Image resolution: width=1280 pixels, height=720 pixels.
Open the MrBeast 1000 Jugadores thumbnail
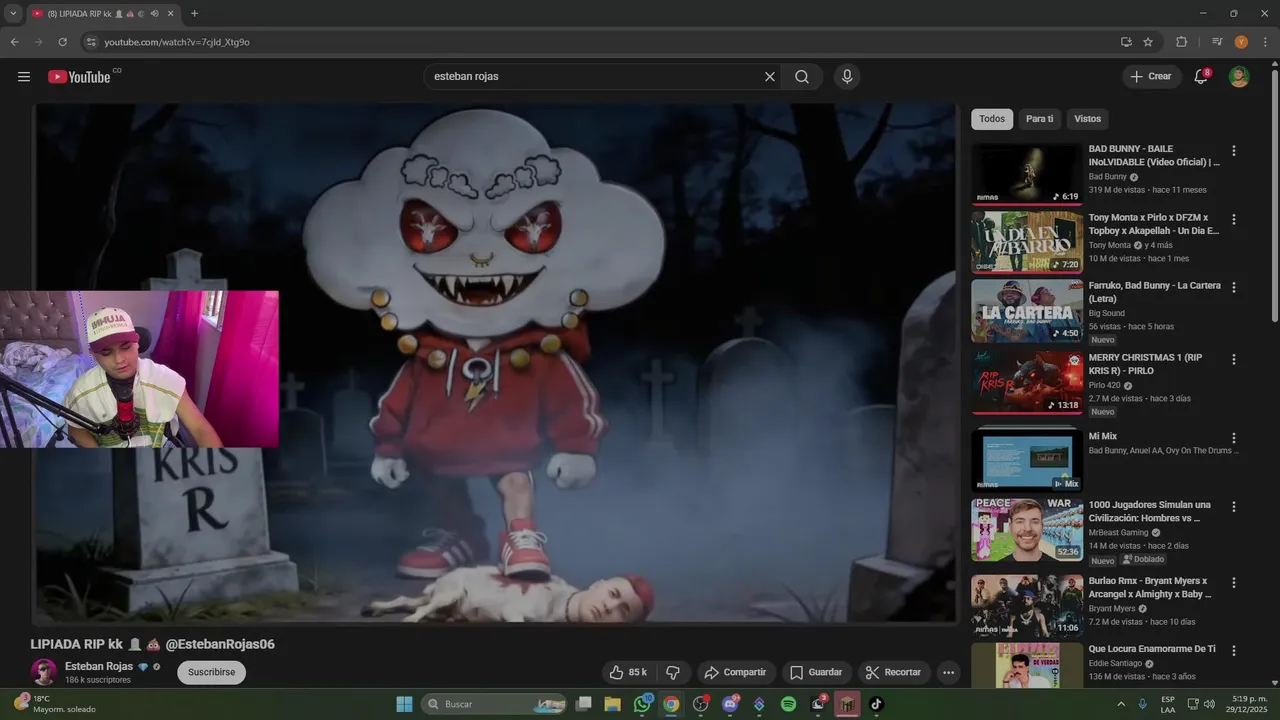pyautogui.click(x=1027, y=529)
